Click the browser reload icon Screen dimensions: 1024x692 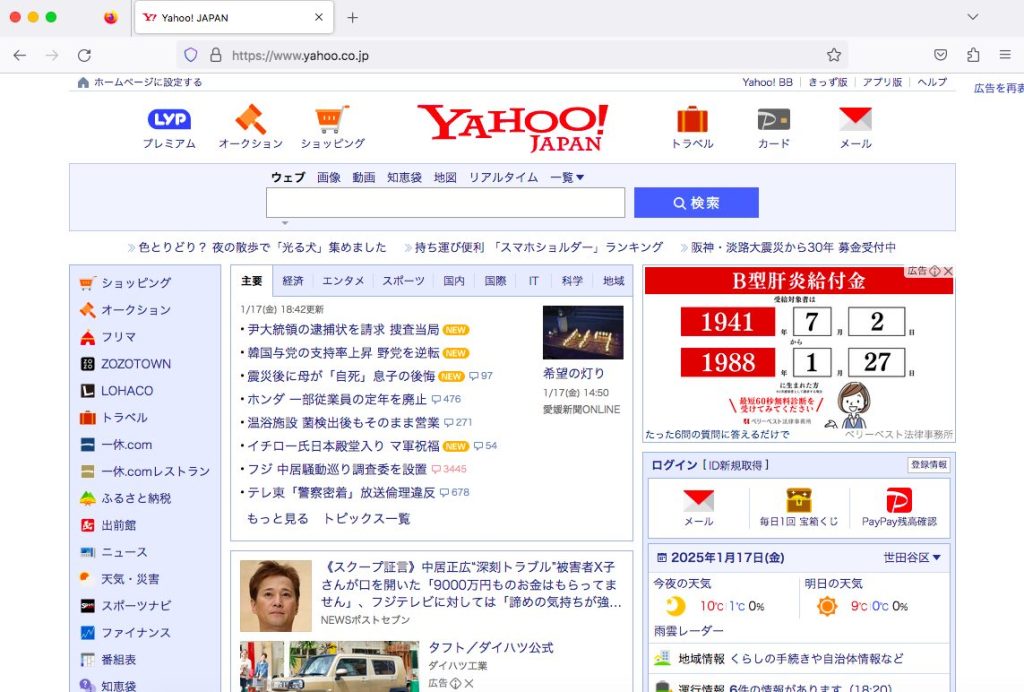click(x=84, y=55)
